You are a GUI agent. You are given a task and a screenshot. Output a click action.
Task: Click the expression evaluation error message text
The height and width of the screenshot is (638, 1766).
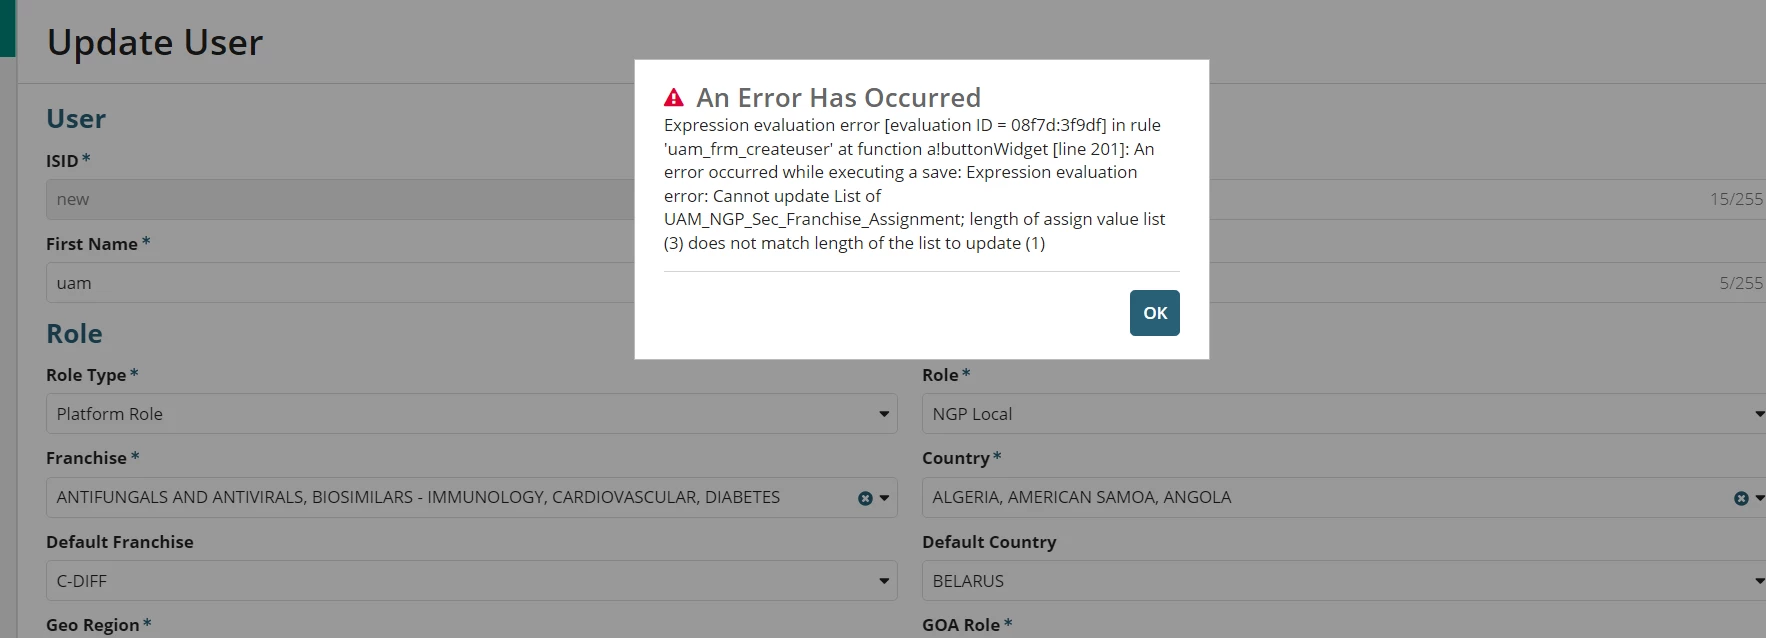[x=915, y=184]
